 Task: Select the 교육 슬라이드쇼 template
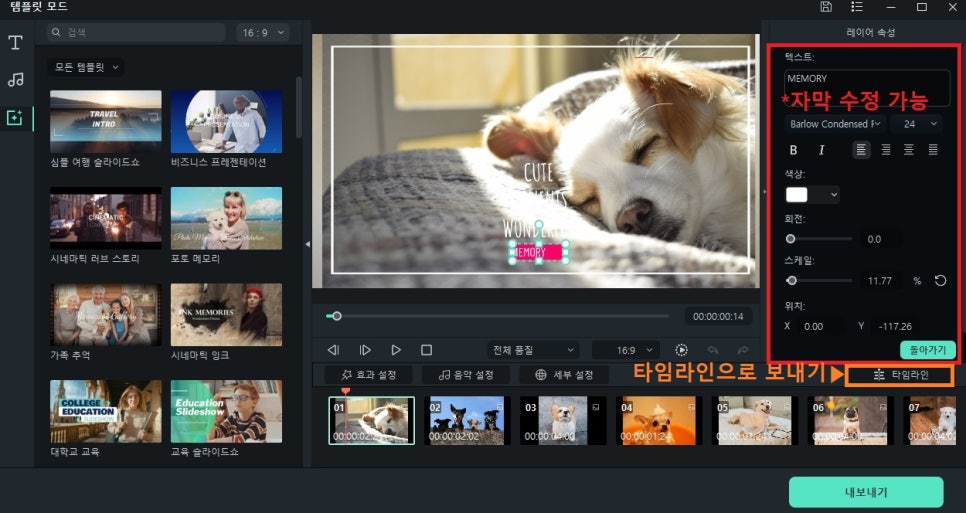[226, 411]
